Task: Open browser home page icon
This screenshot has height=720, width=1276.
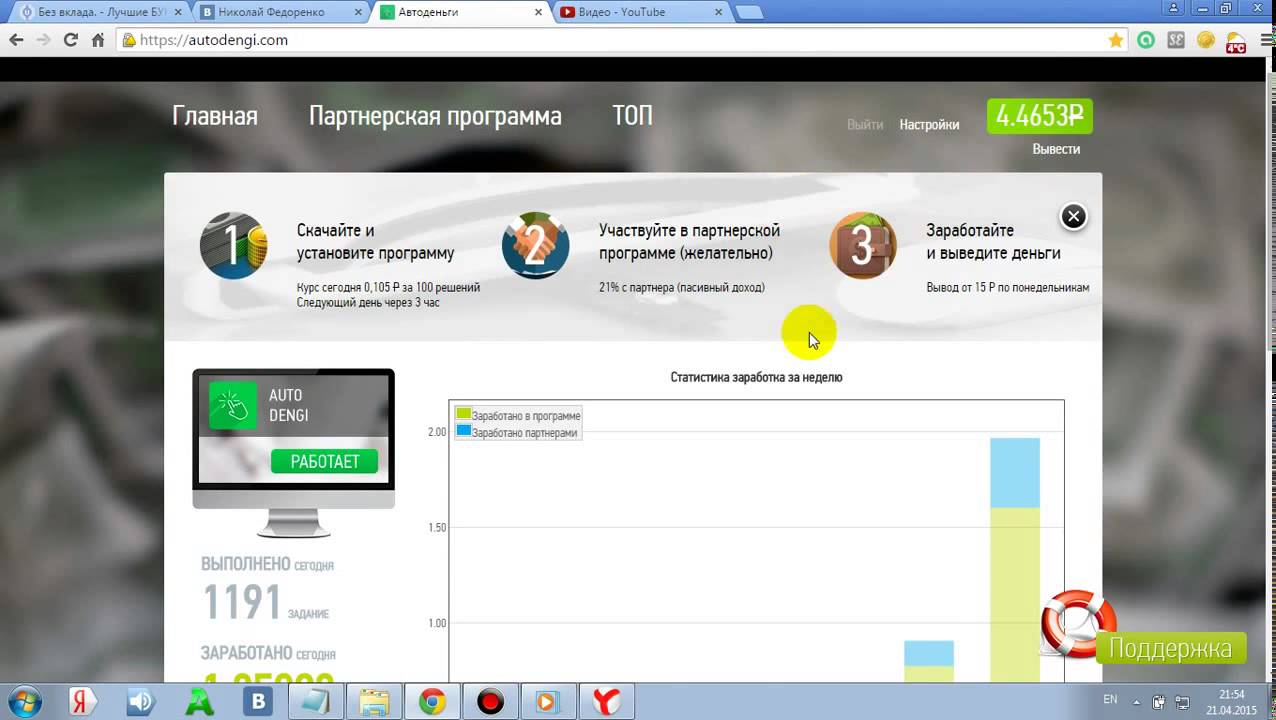Action: 98,40
